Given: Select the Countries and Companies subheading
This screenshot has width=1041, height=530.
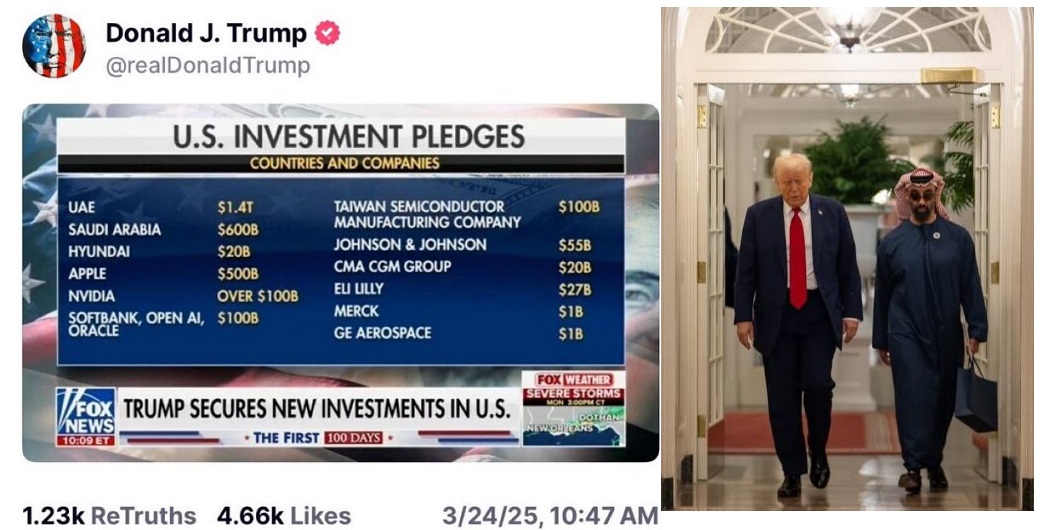Looking at the screenshot, I should [x=344, y=163].
